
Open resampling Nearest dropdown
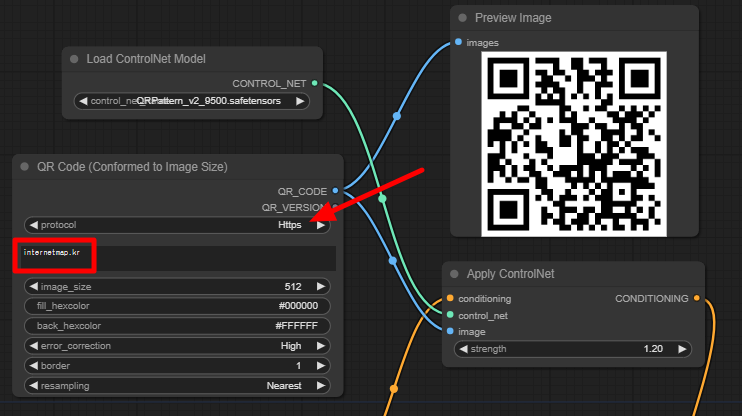tap(177, 386)
